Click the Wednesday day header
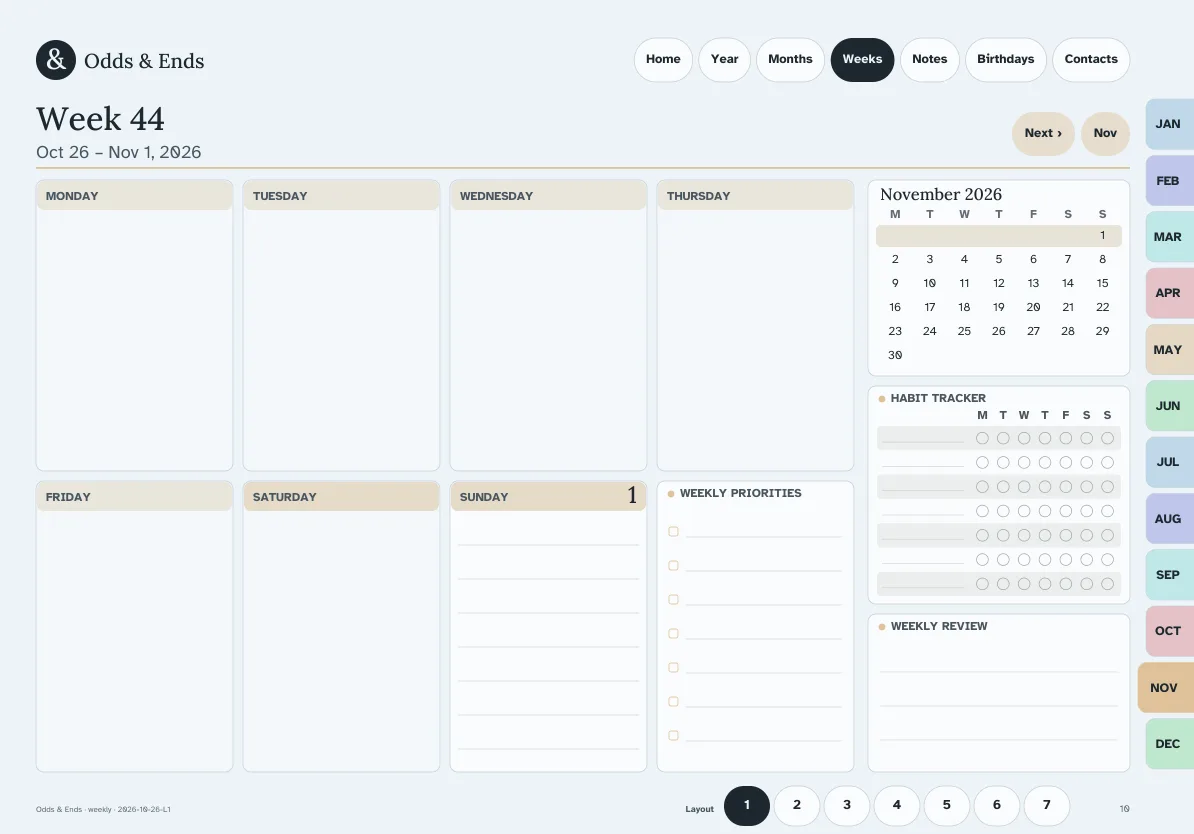 click(548, 196)
